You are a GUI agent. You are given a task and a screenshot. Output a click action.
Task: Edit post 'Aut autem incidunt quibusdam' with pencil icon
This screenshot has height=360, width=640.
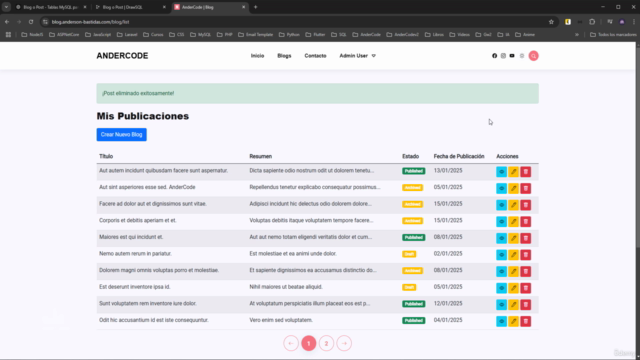(513, 172)
